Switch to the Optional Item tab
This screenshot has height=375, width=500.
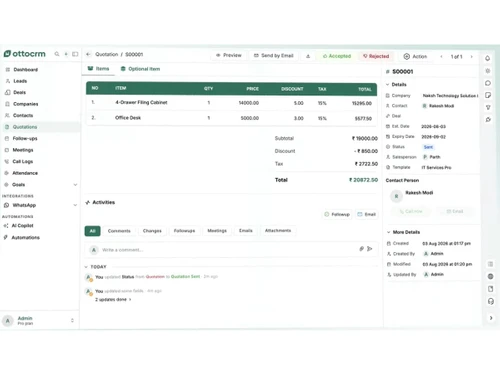[140, 69]
